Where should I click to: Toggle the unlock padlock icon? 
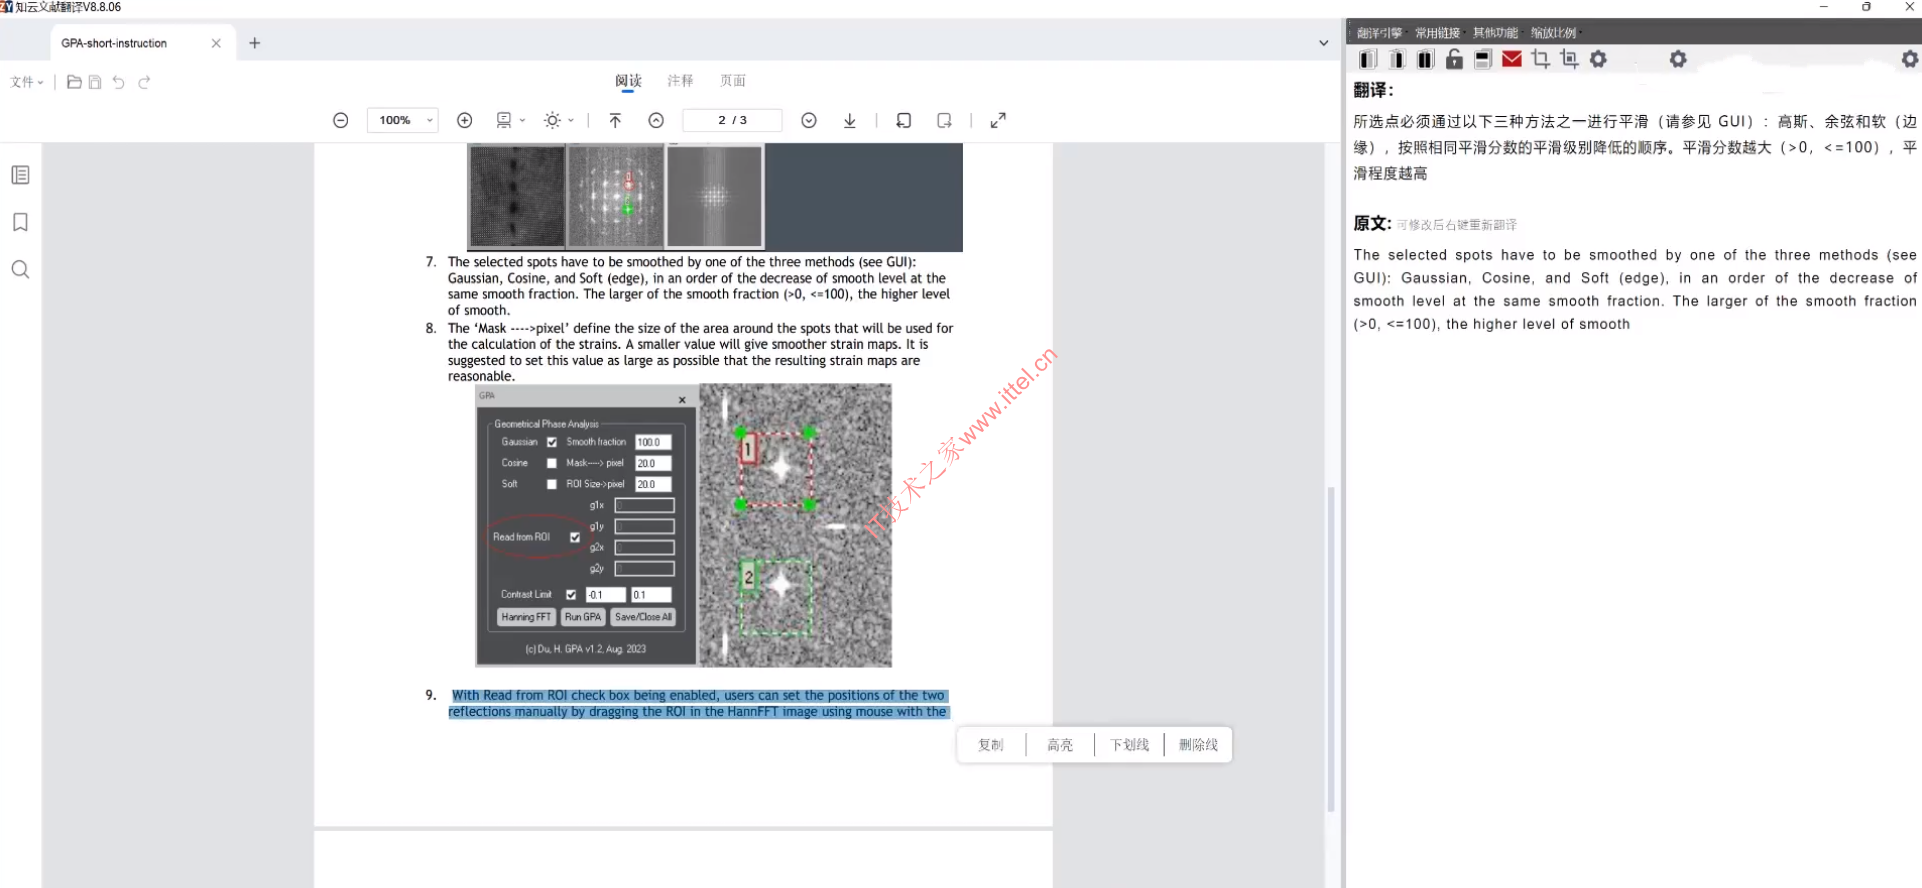1454,60
